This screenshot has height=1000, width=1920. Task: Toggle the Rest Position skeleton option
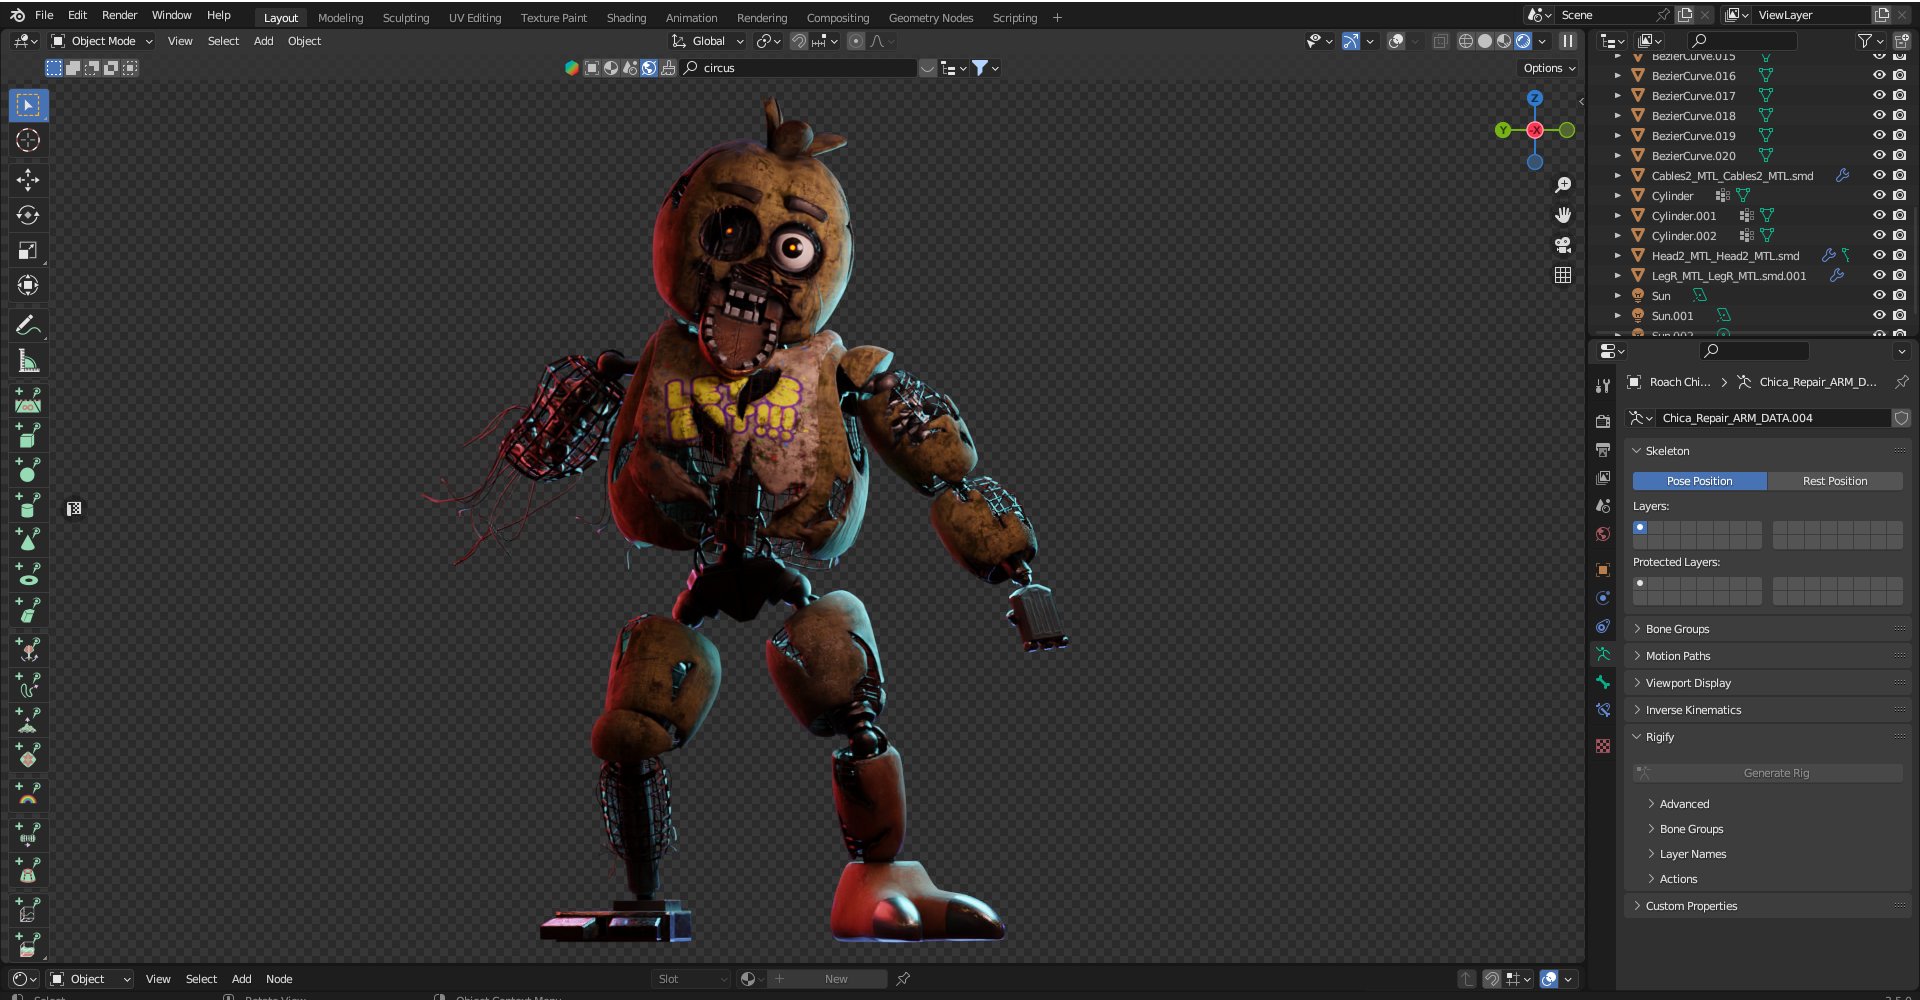pyautogui.click(x=1835, y=481)
